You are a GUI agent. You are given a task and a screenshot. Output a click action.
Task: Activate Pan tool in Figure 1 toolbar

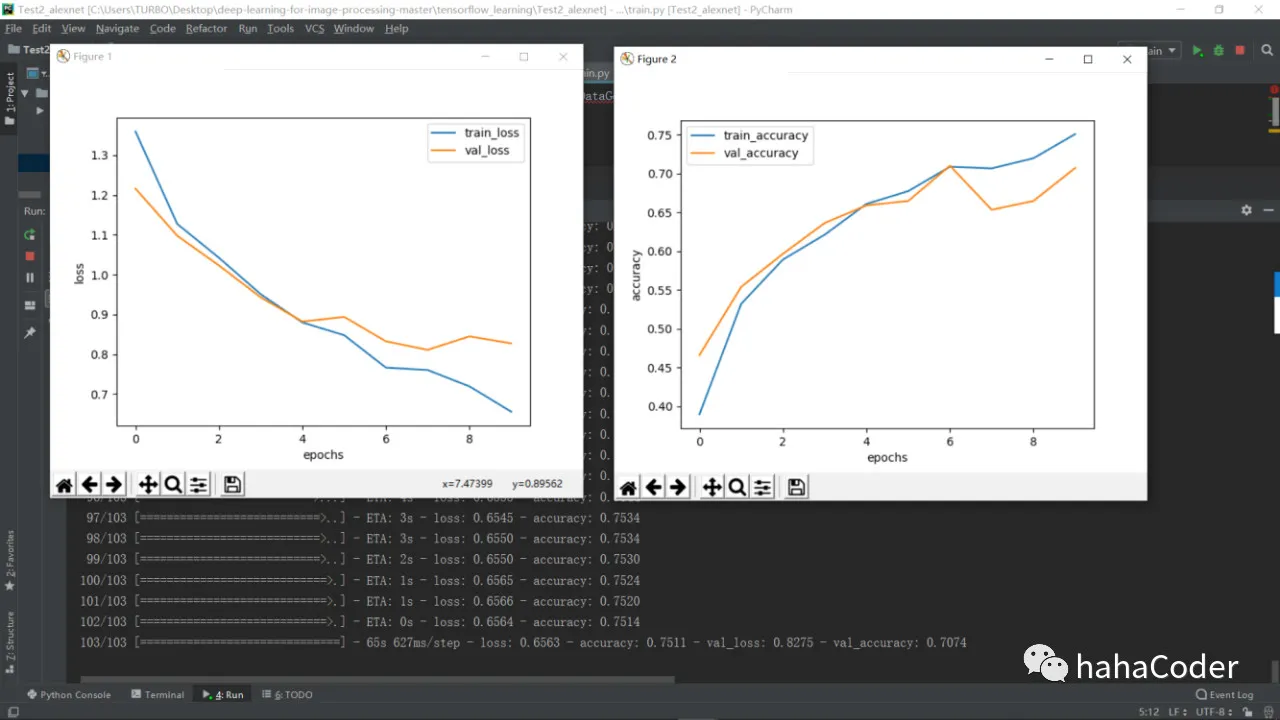click(x=148, y=485)
